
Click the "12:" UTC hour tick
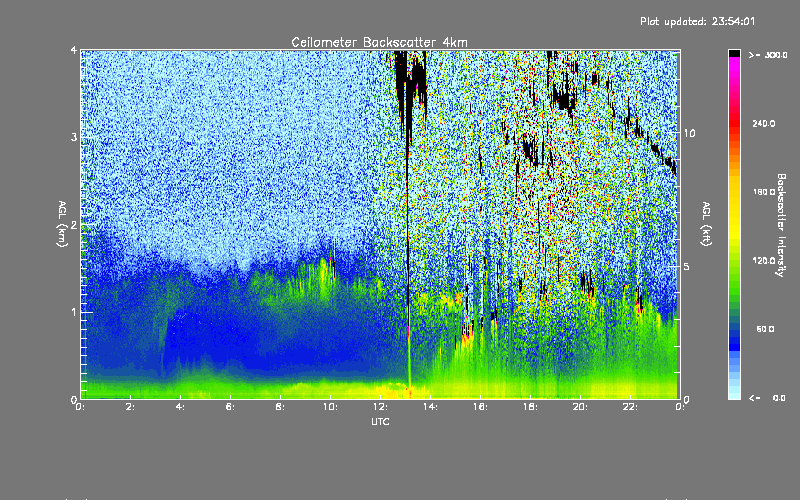380,407
